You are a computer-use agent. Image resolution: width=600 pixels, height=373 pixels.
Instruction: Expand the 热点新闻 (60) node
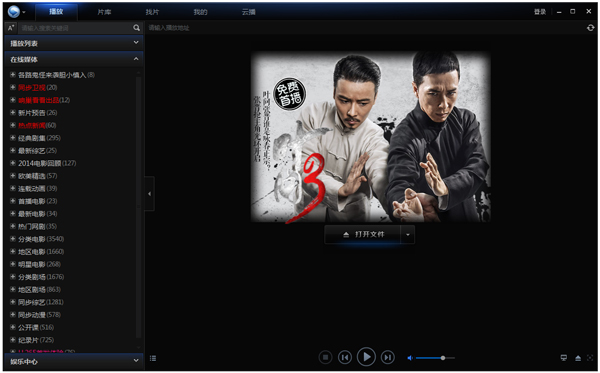(13, 125)
